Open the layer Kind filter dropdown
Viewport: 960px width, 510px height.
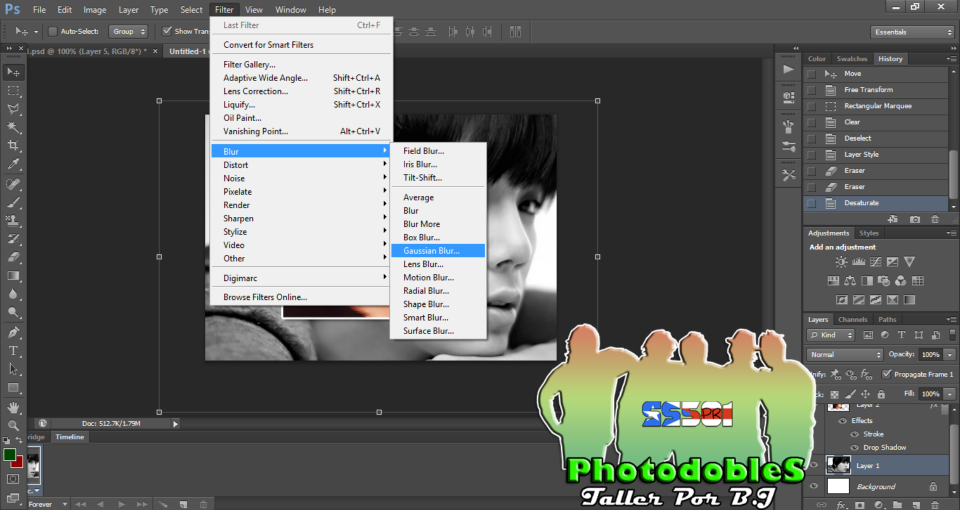pos(831,335)
